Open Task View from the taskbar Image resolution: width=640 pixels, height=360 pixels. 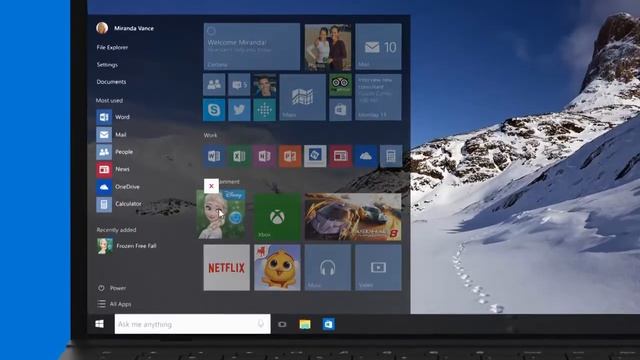pyautogui.click(x=282, y=324)
